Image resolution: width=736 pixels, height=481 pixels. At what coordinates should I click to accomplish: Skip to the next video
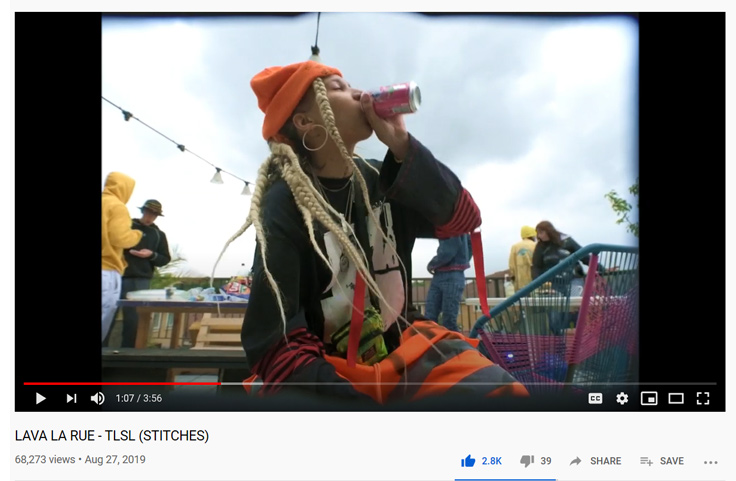(x=71, y=398)
